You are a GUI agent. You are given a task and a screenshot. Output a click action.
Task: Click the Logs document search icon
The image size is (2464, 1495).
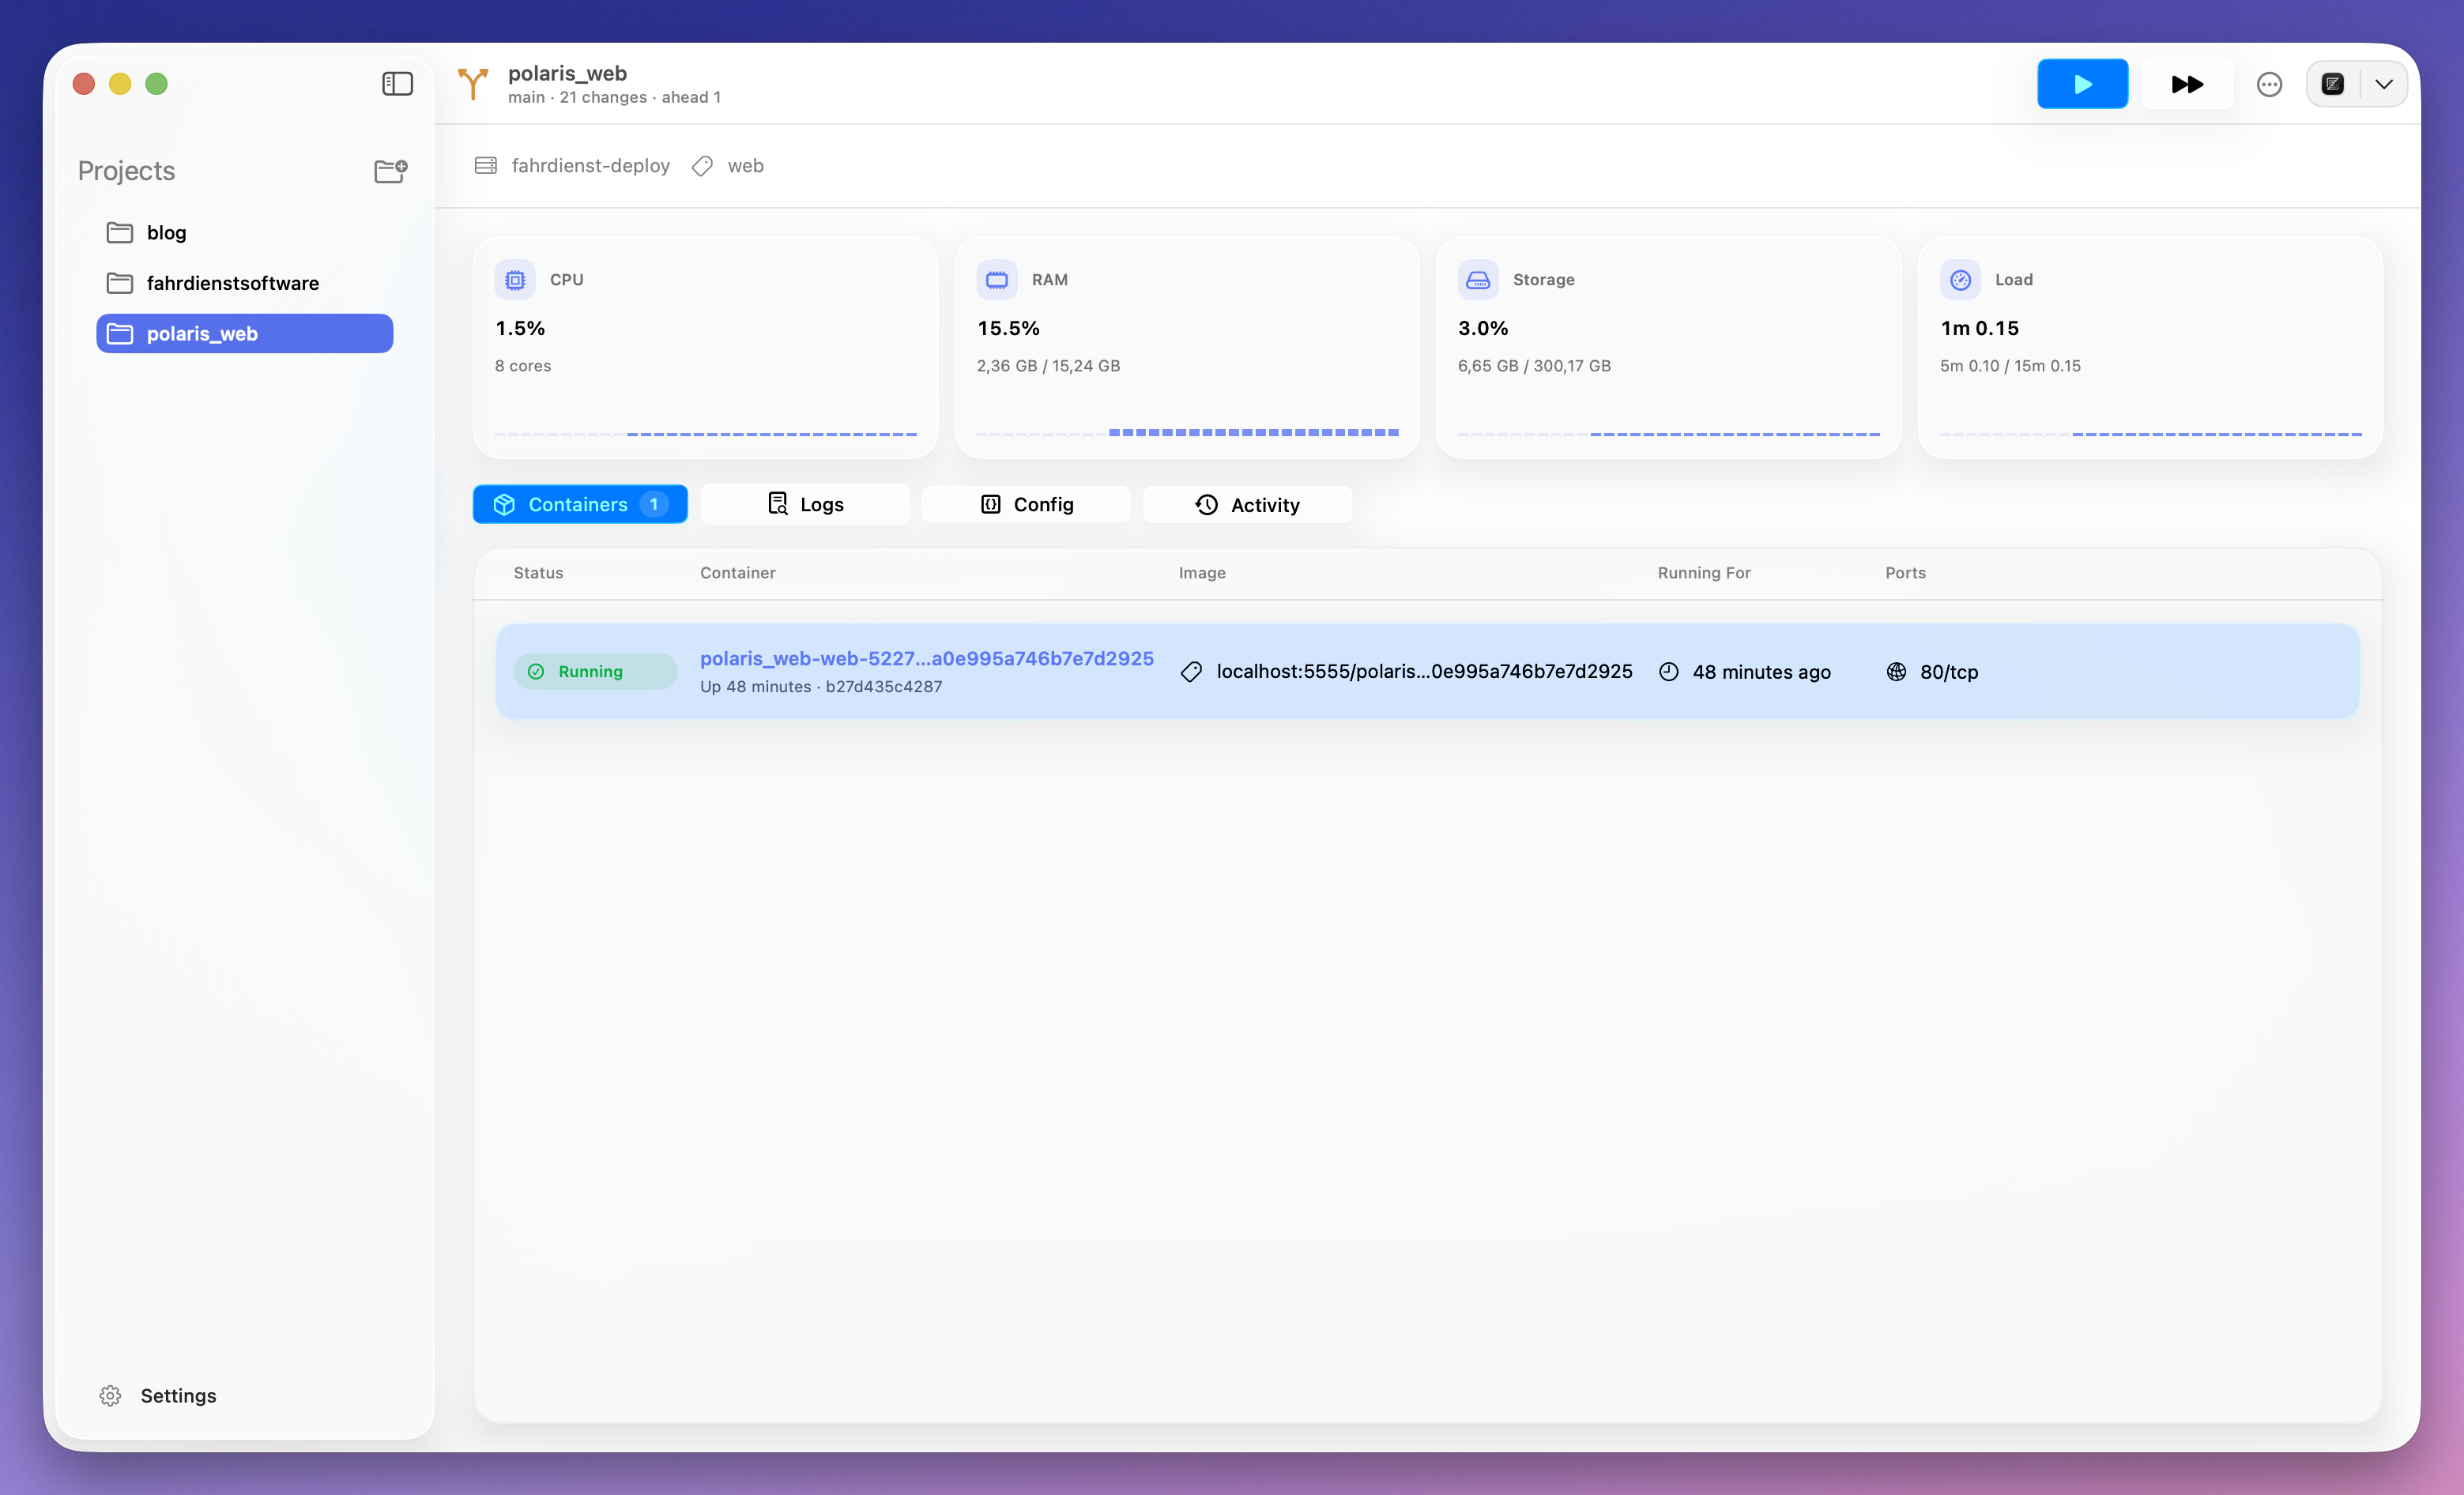[777, 504]
